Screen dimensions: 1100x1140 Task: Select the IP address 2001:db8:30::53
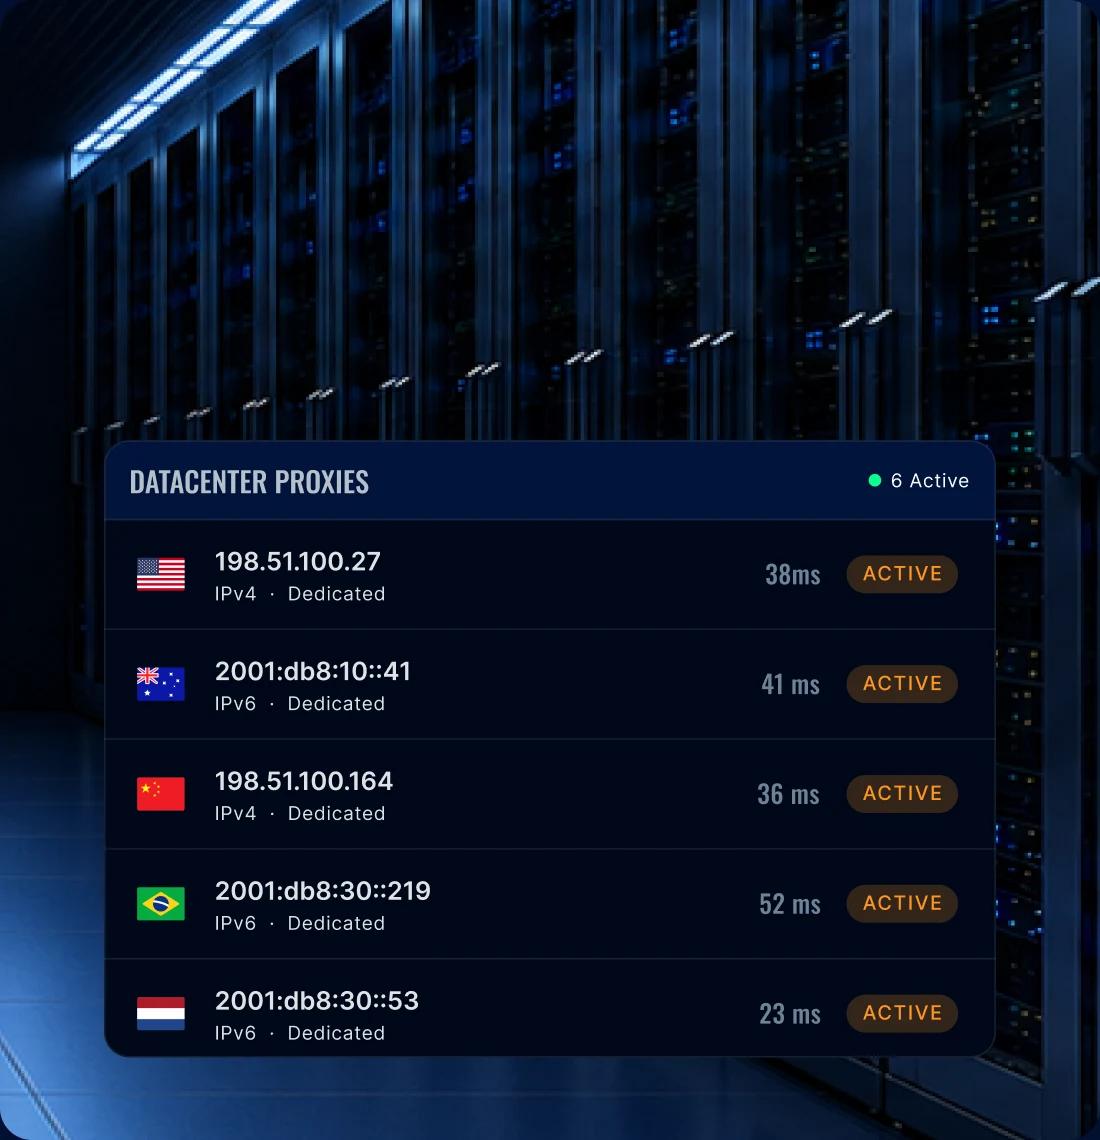(317, 1000)
